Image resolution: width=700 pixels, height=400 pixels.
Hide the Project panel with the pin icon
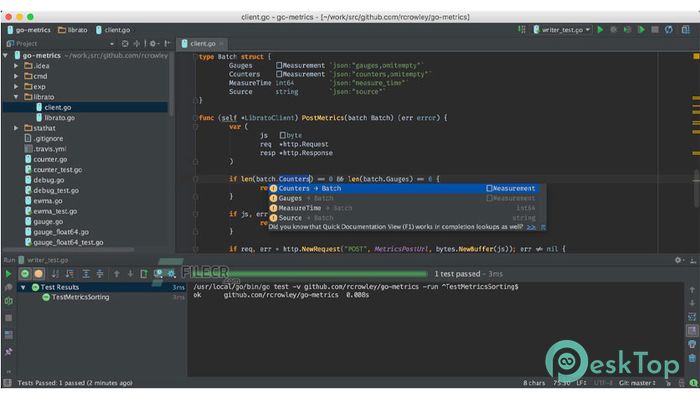tap(167, 44)
